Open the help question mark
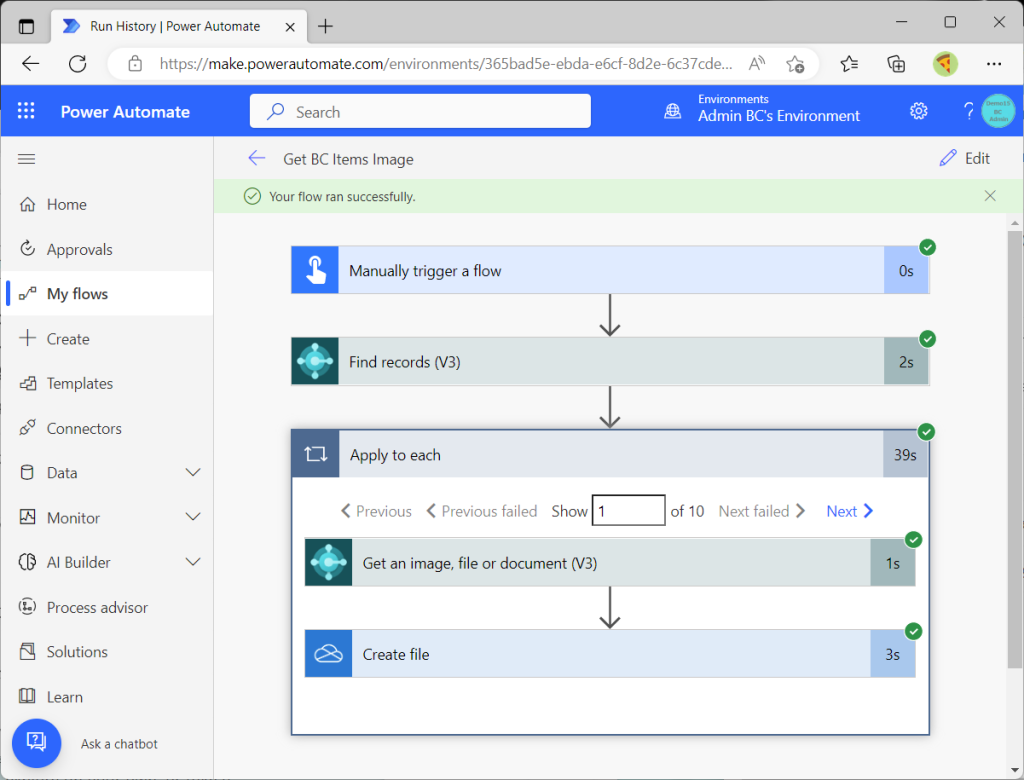The width and height of the screenshot is (1024, 780). coord(968,111)
